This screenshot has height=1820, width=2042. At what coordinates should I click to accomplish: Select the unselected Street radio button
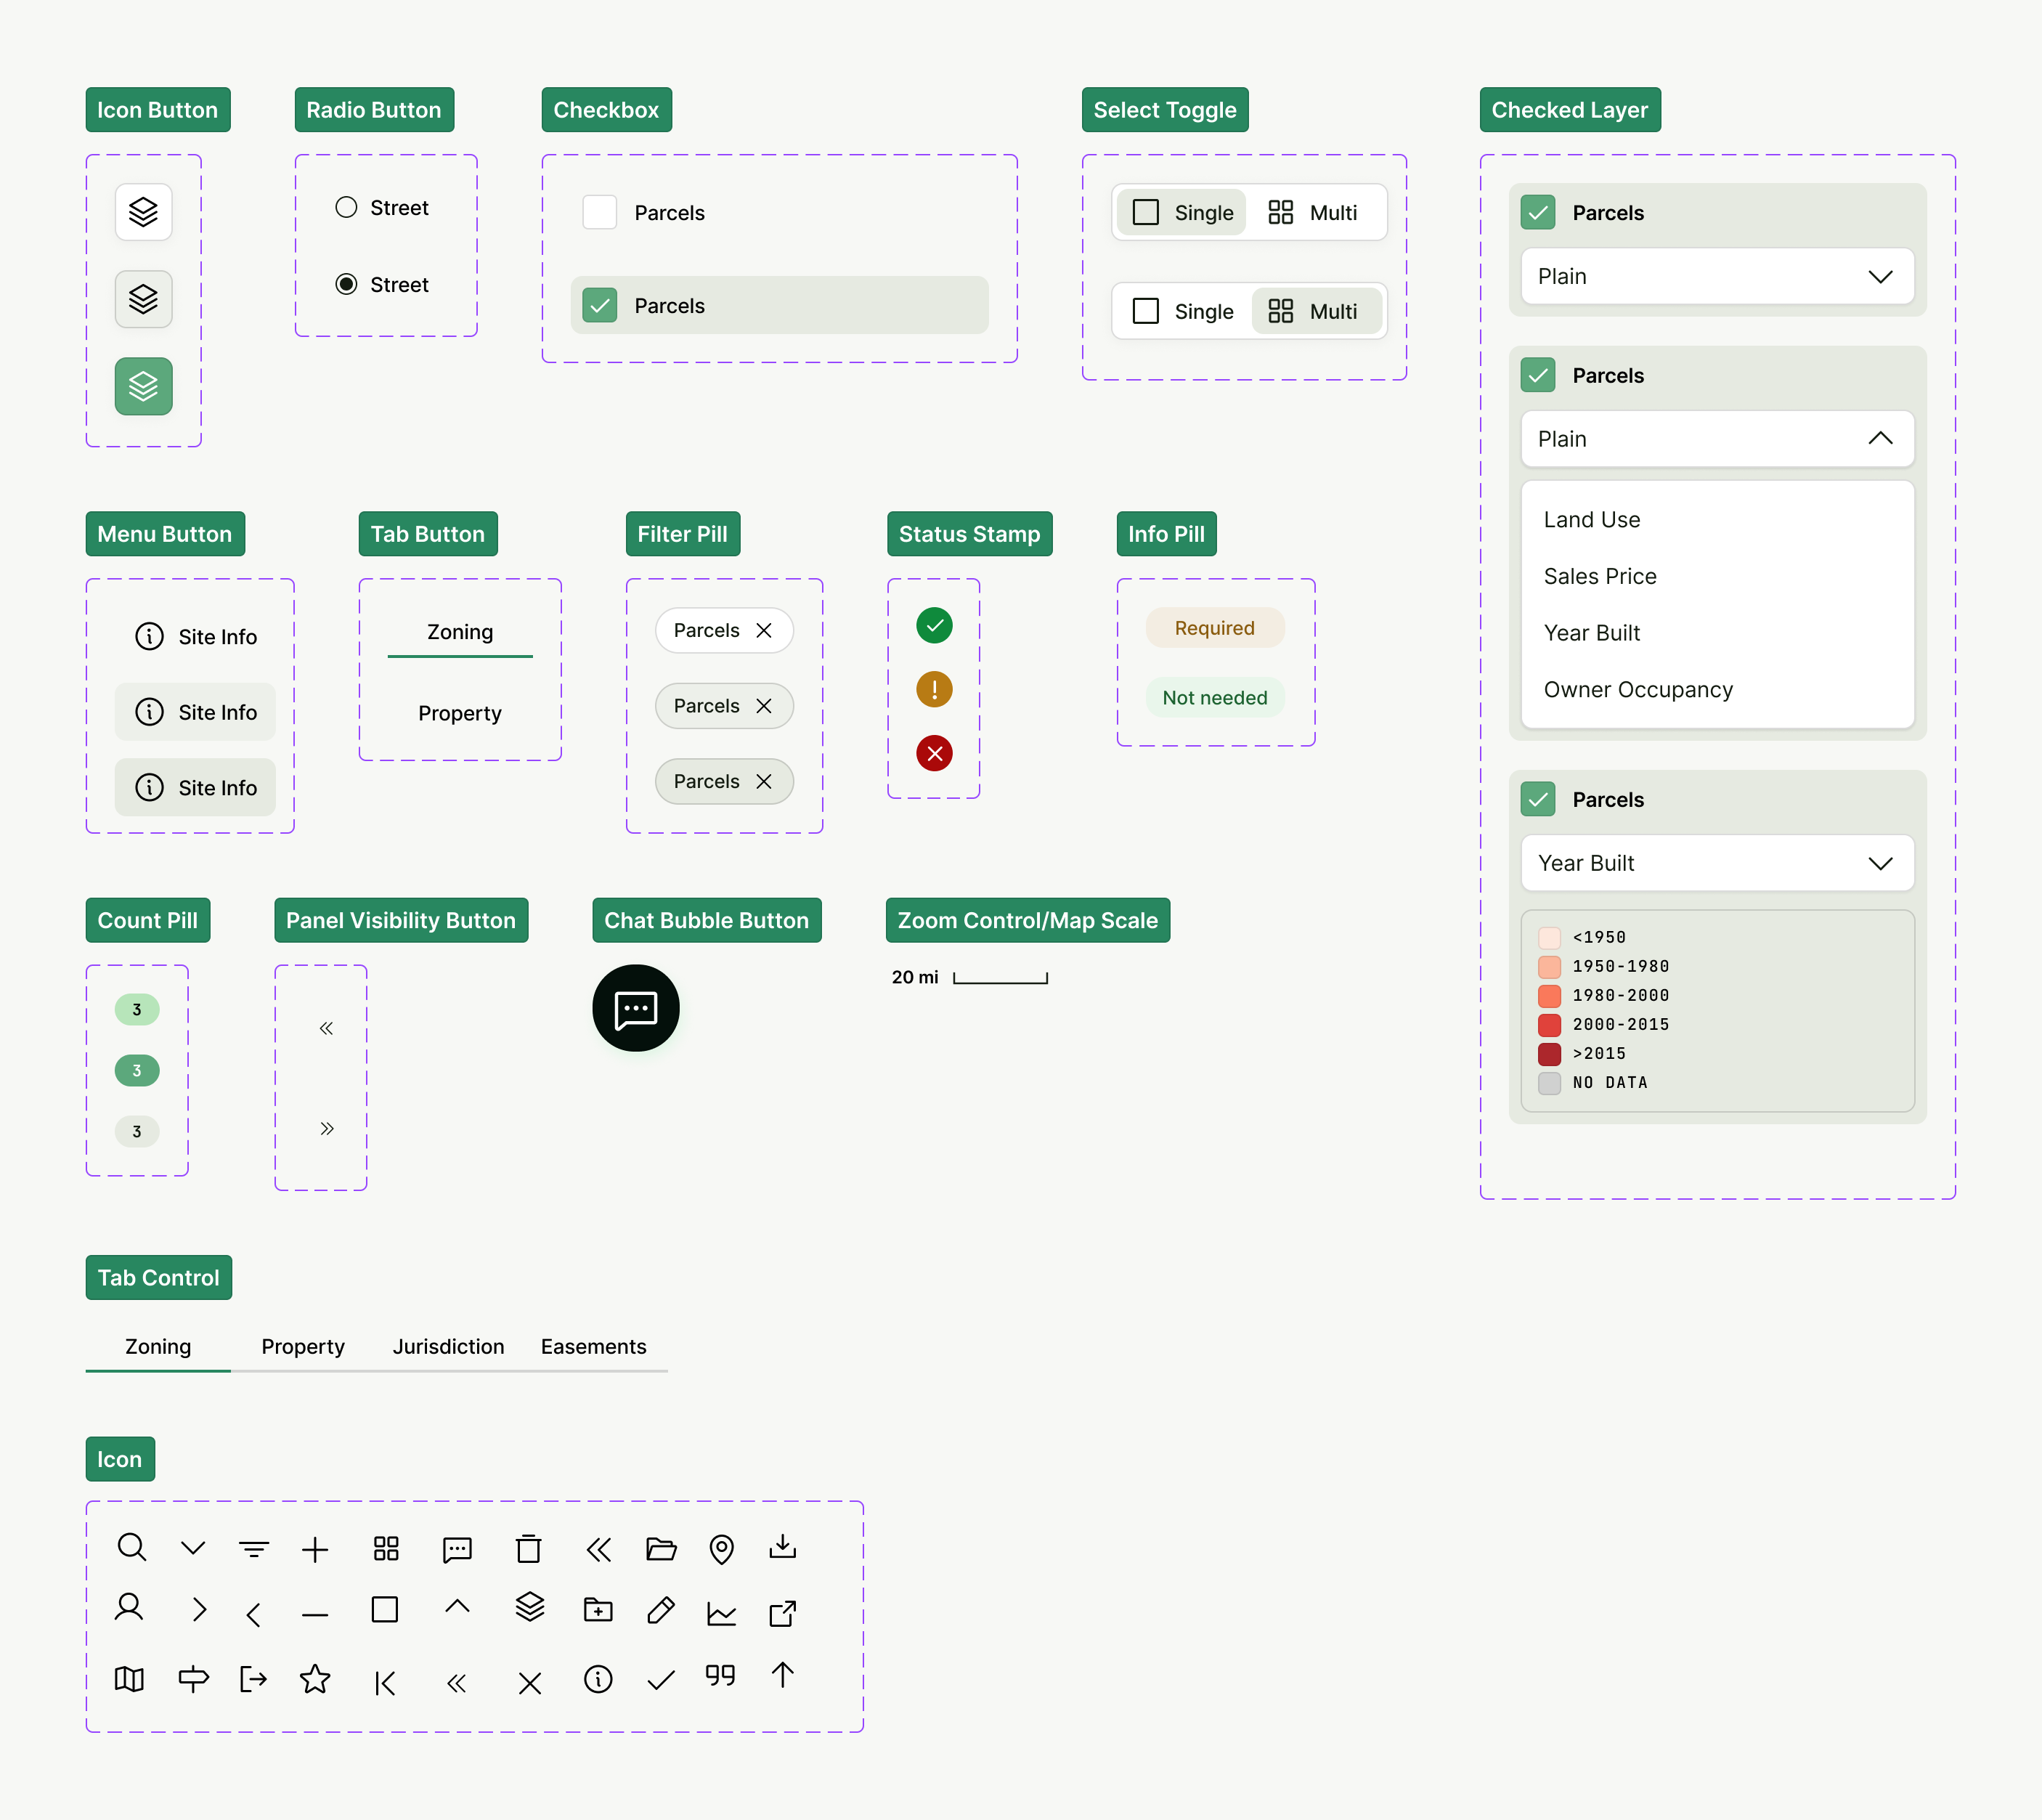346,207
